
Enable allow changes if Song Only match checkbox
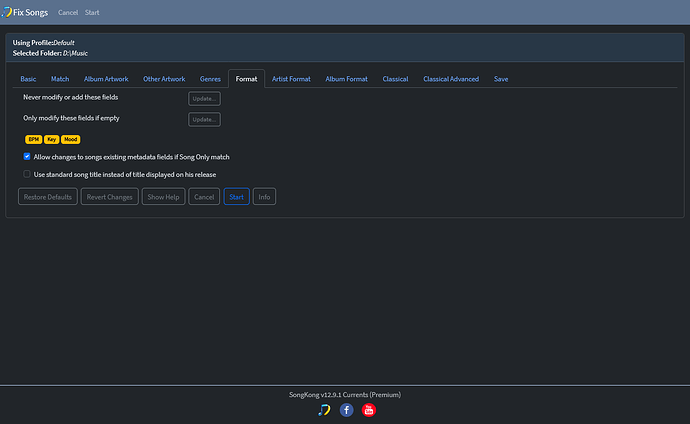point(27,157)
